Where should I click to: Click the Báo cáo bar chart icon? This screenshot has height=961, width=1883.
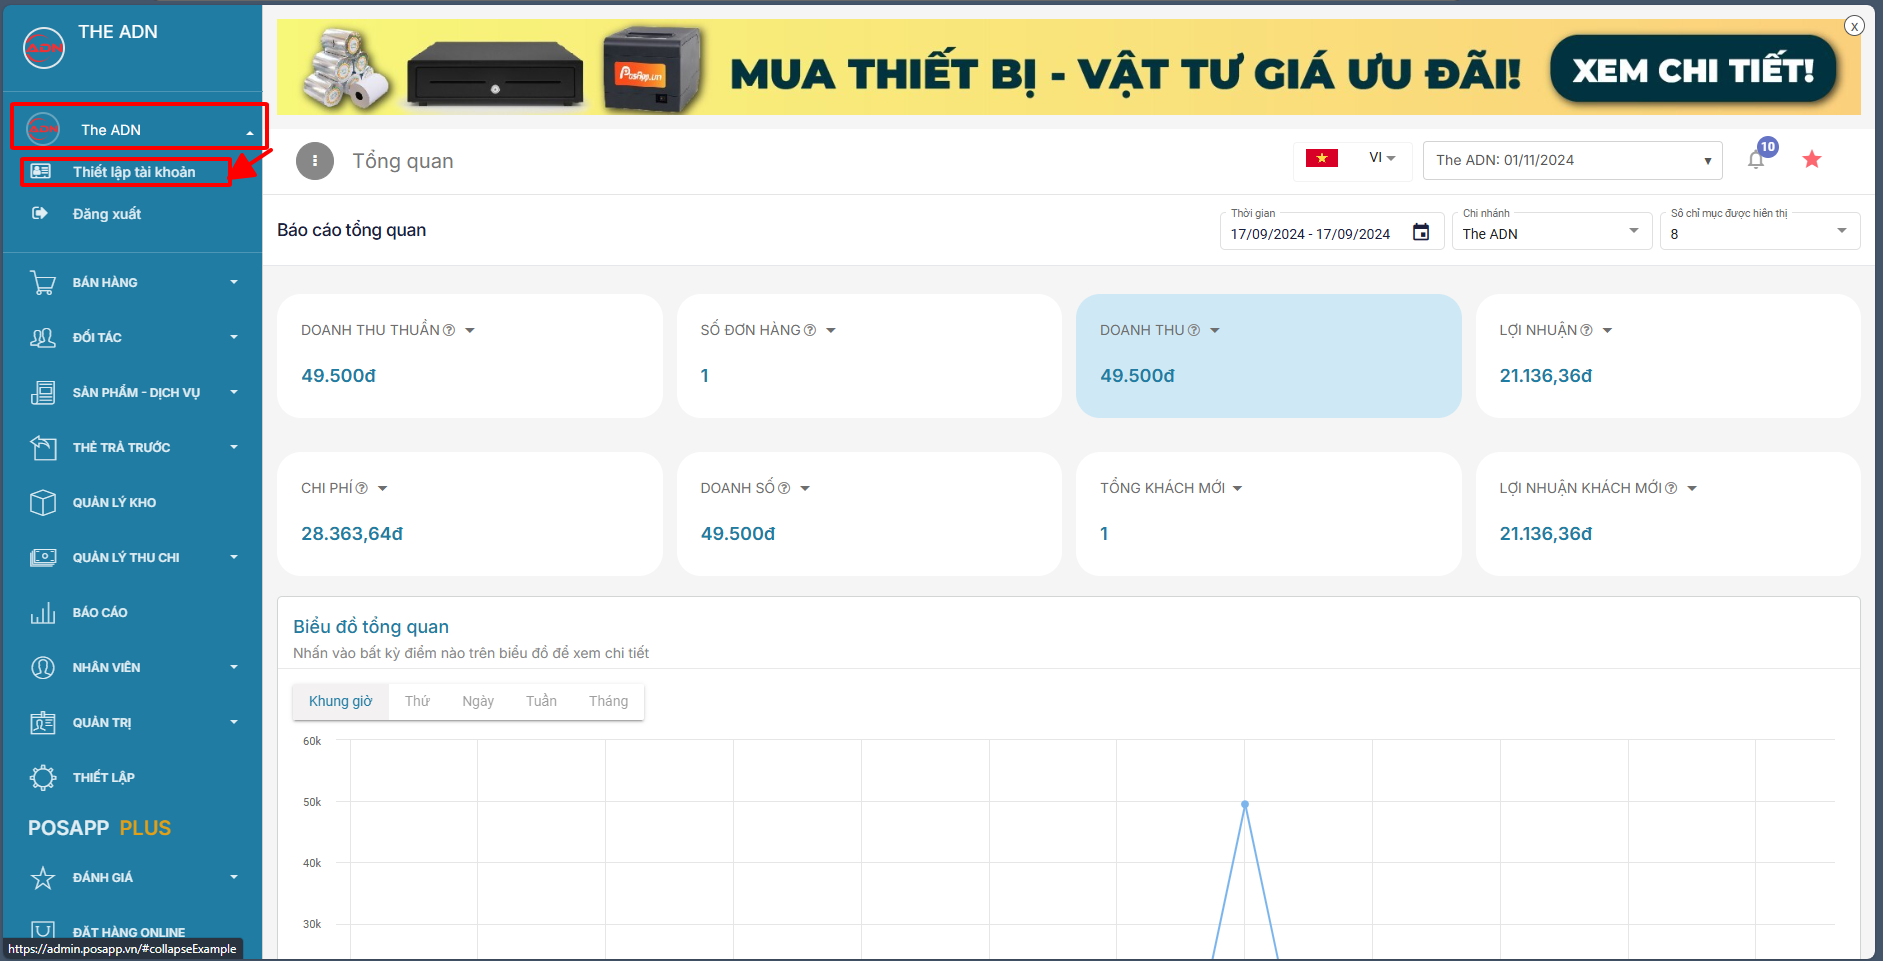tap(43, 613)
